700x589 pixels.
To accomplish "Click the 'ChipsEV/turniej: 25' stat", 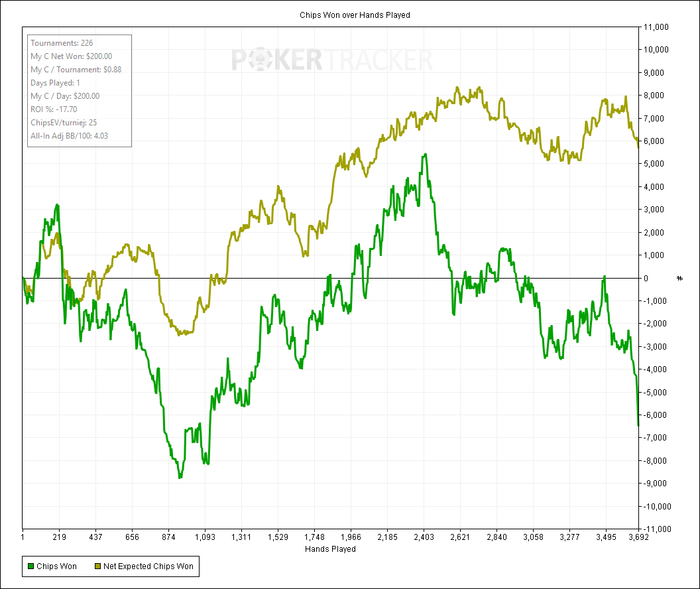I will (63, 122).
